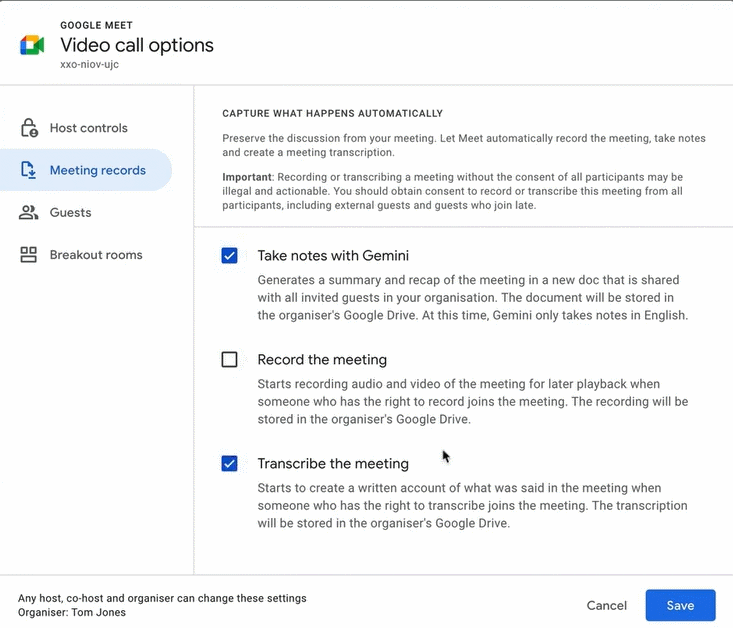This screenshot has width=733, height=628.
Task: Select the Meeting records tab
Action: (x=86, y=170)
